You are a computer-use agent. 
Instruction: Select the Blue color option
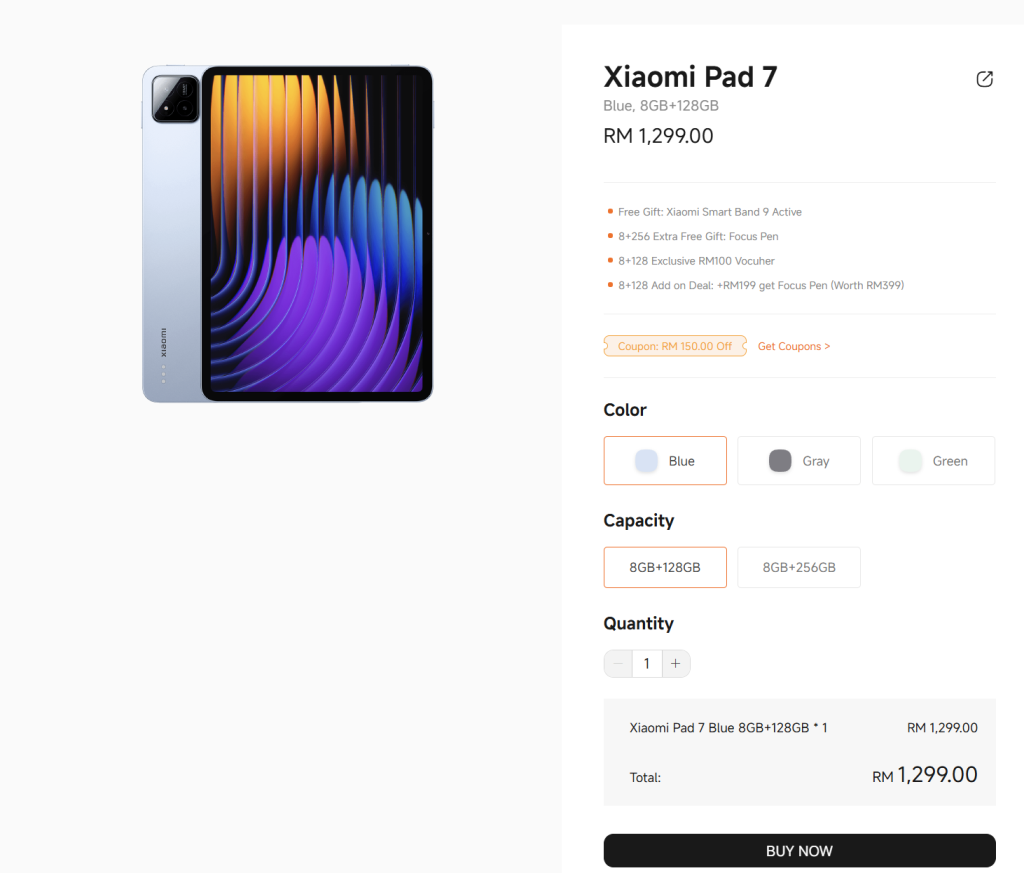click(x=665, y=461)
